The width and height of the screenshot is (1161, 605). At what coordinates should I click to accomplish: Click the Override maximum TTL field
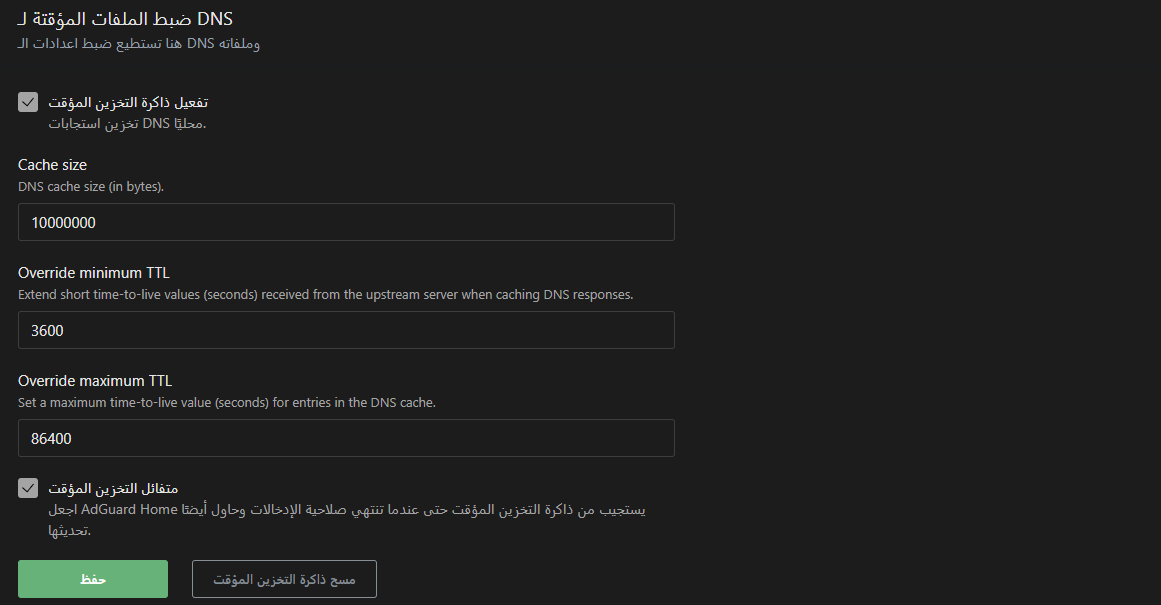(x=346, y=438)
